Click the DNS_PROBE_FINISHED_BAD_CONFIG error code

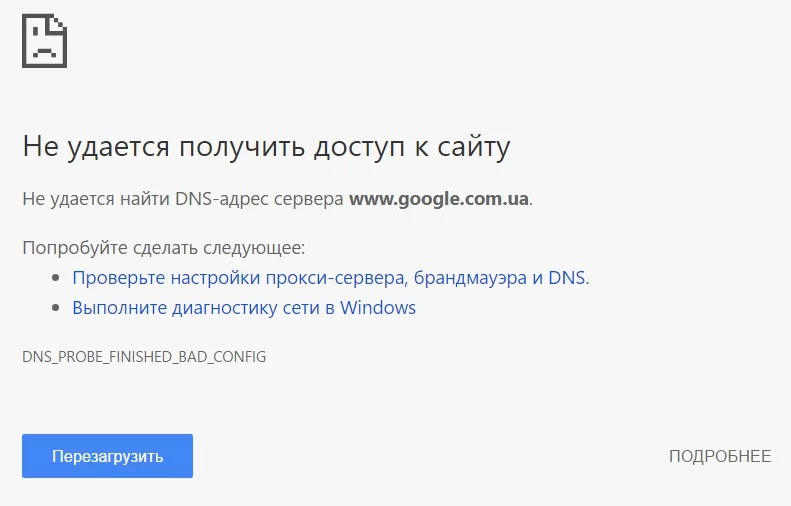tap(144, 357)
